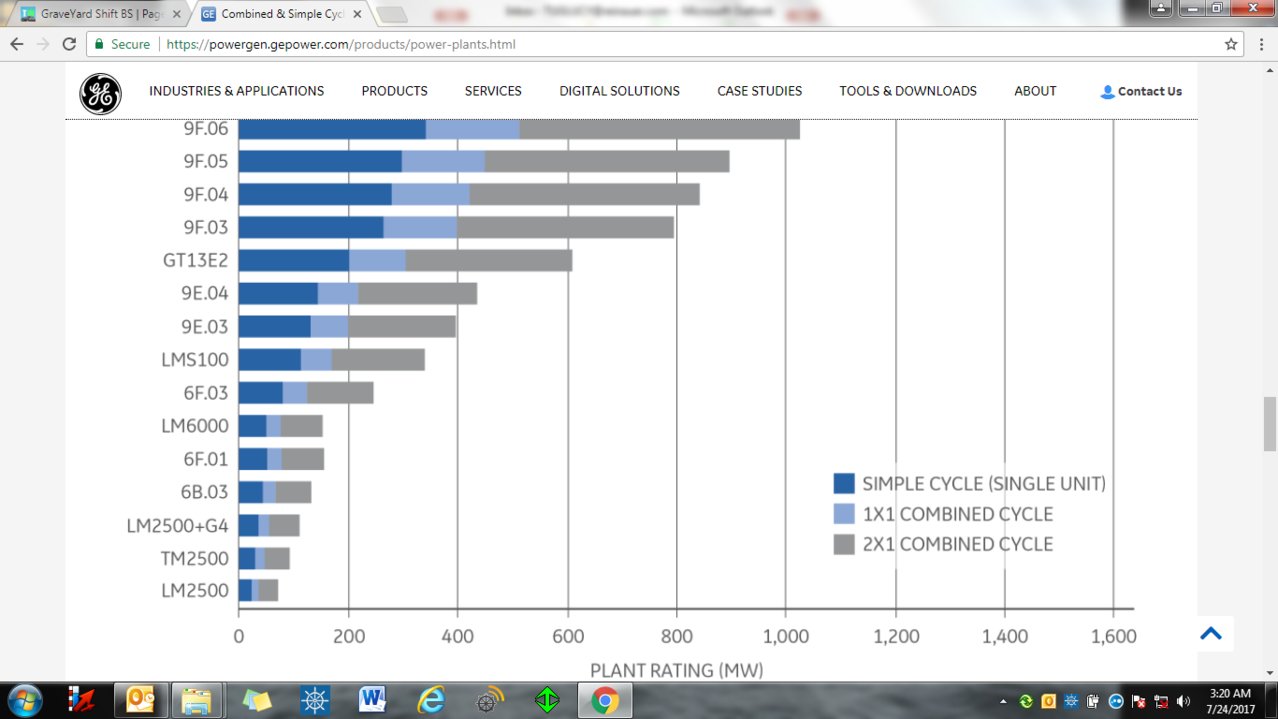The width and height of the screenshot is (1278, 719).
Task: Click the dark blue 9F.06 simple cycle bar
Action: pos(332,129)
